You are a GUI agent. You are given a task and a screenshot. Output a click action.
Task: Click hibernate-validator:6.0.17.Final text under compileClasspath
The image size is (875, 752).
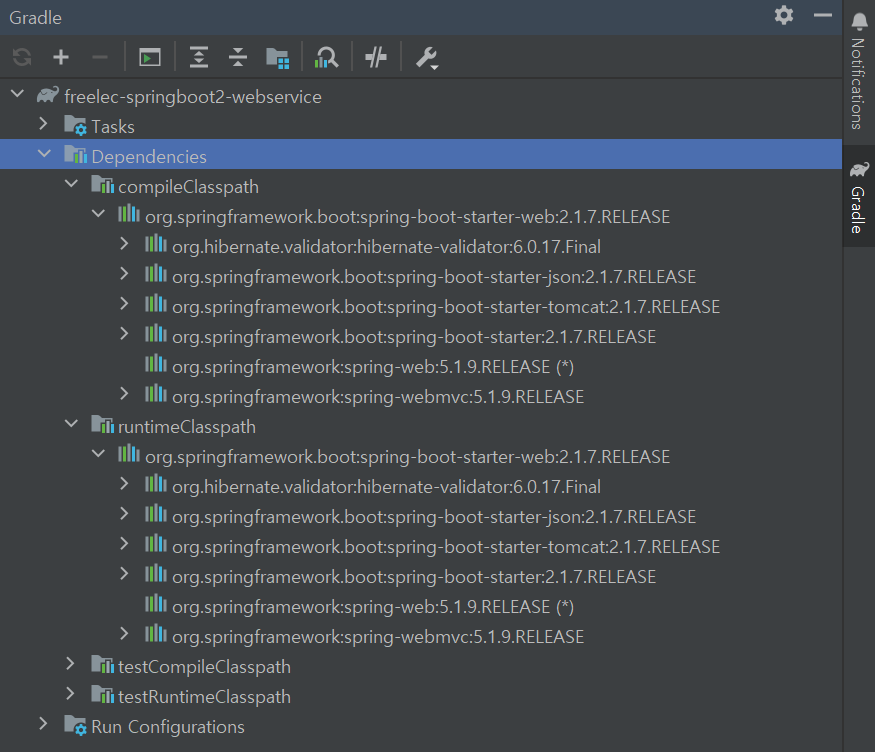point(386,247)
